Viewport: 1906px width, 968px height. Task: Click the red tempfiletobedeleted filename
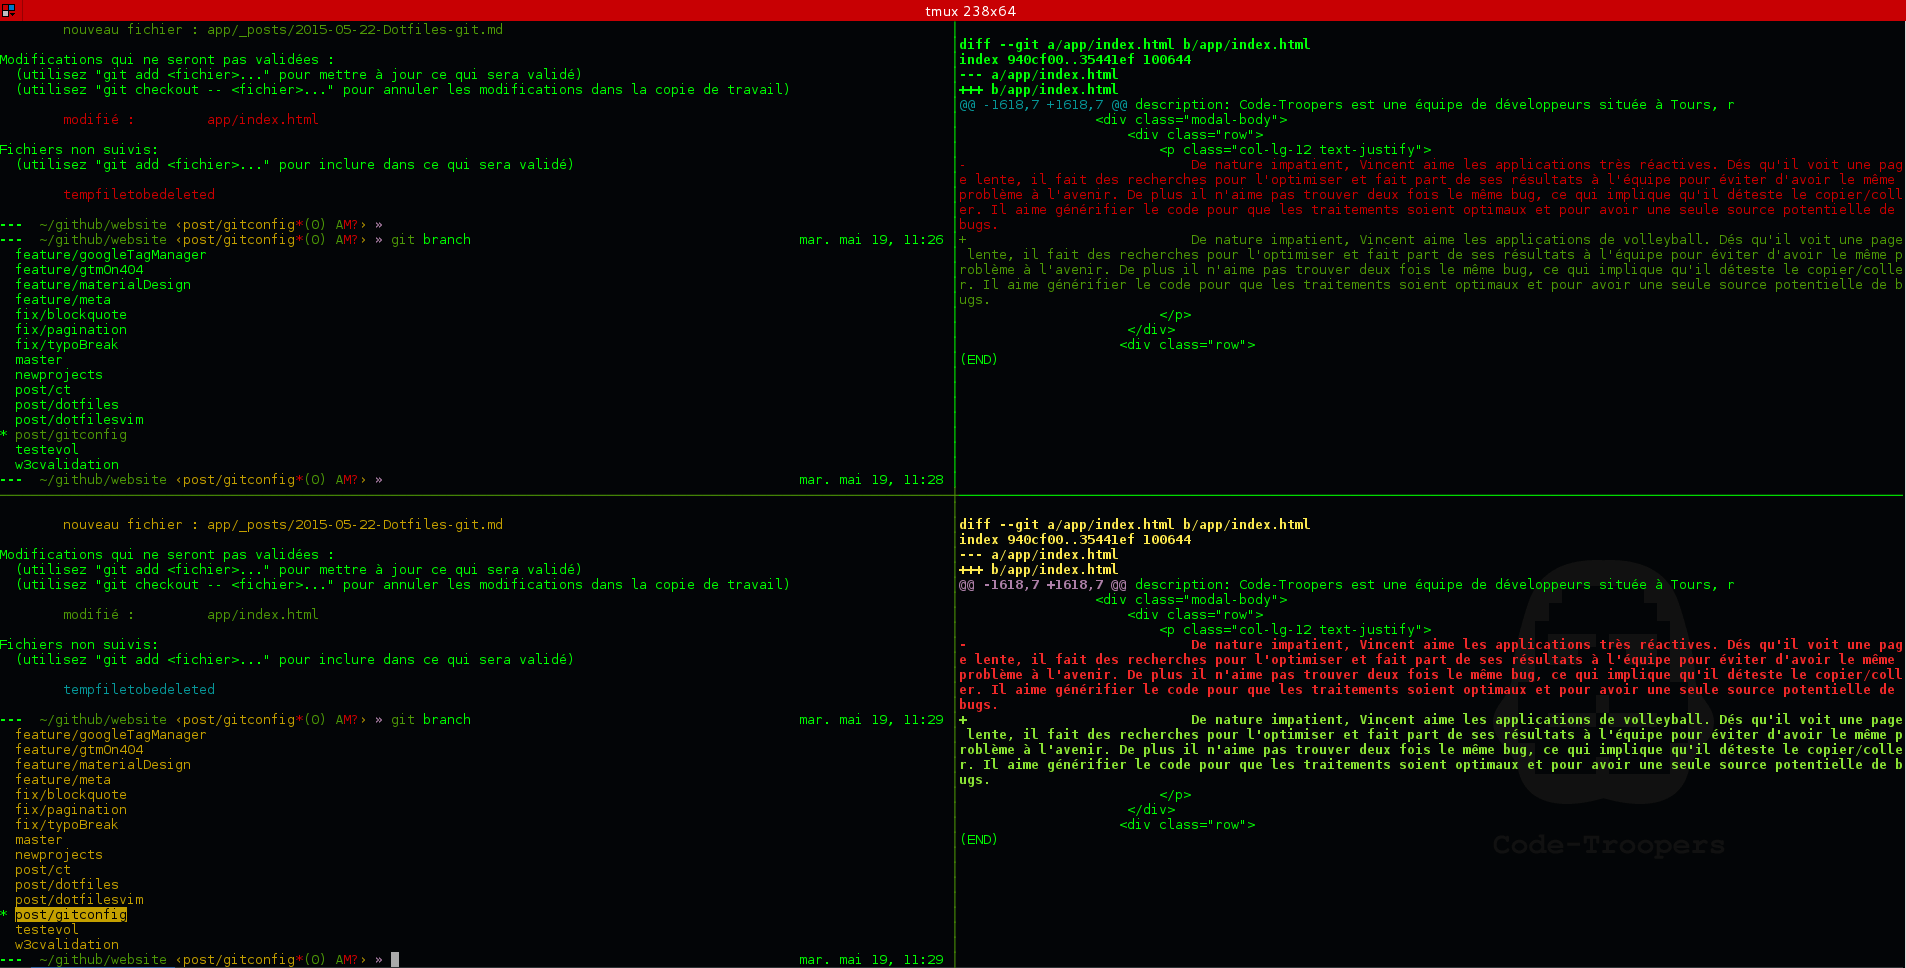[139, 195]
